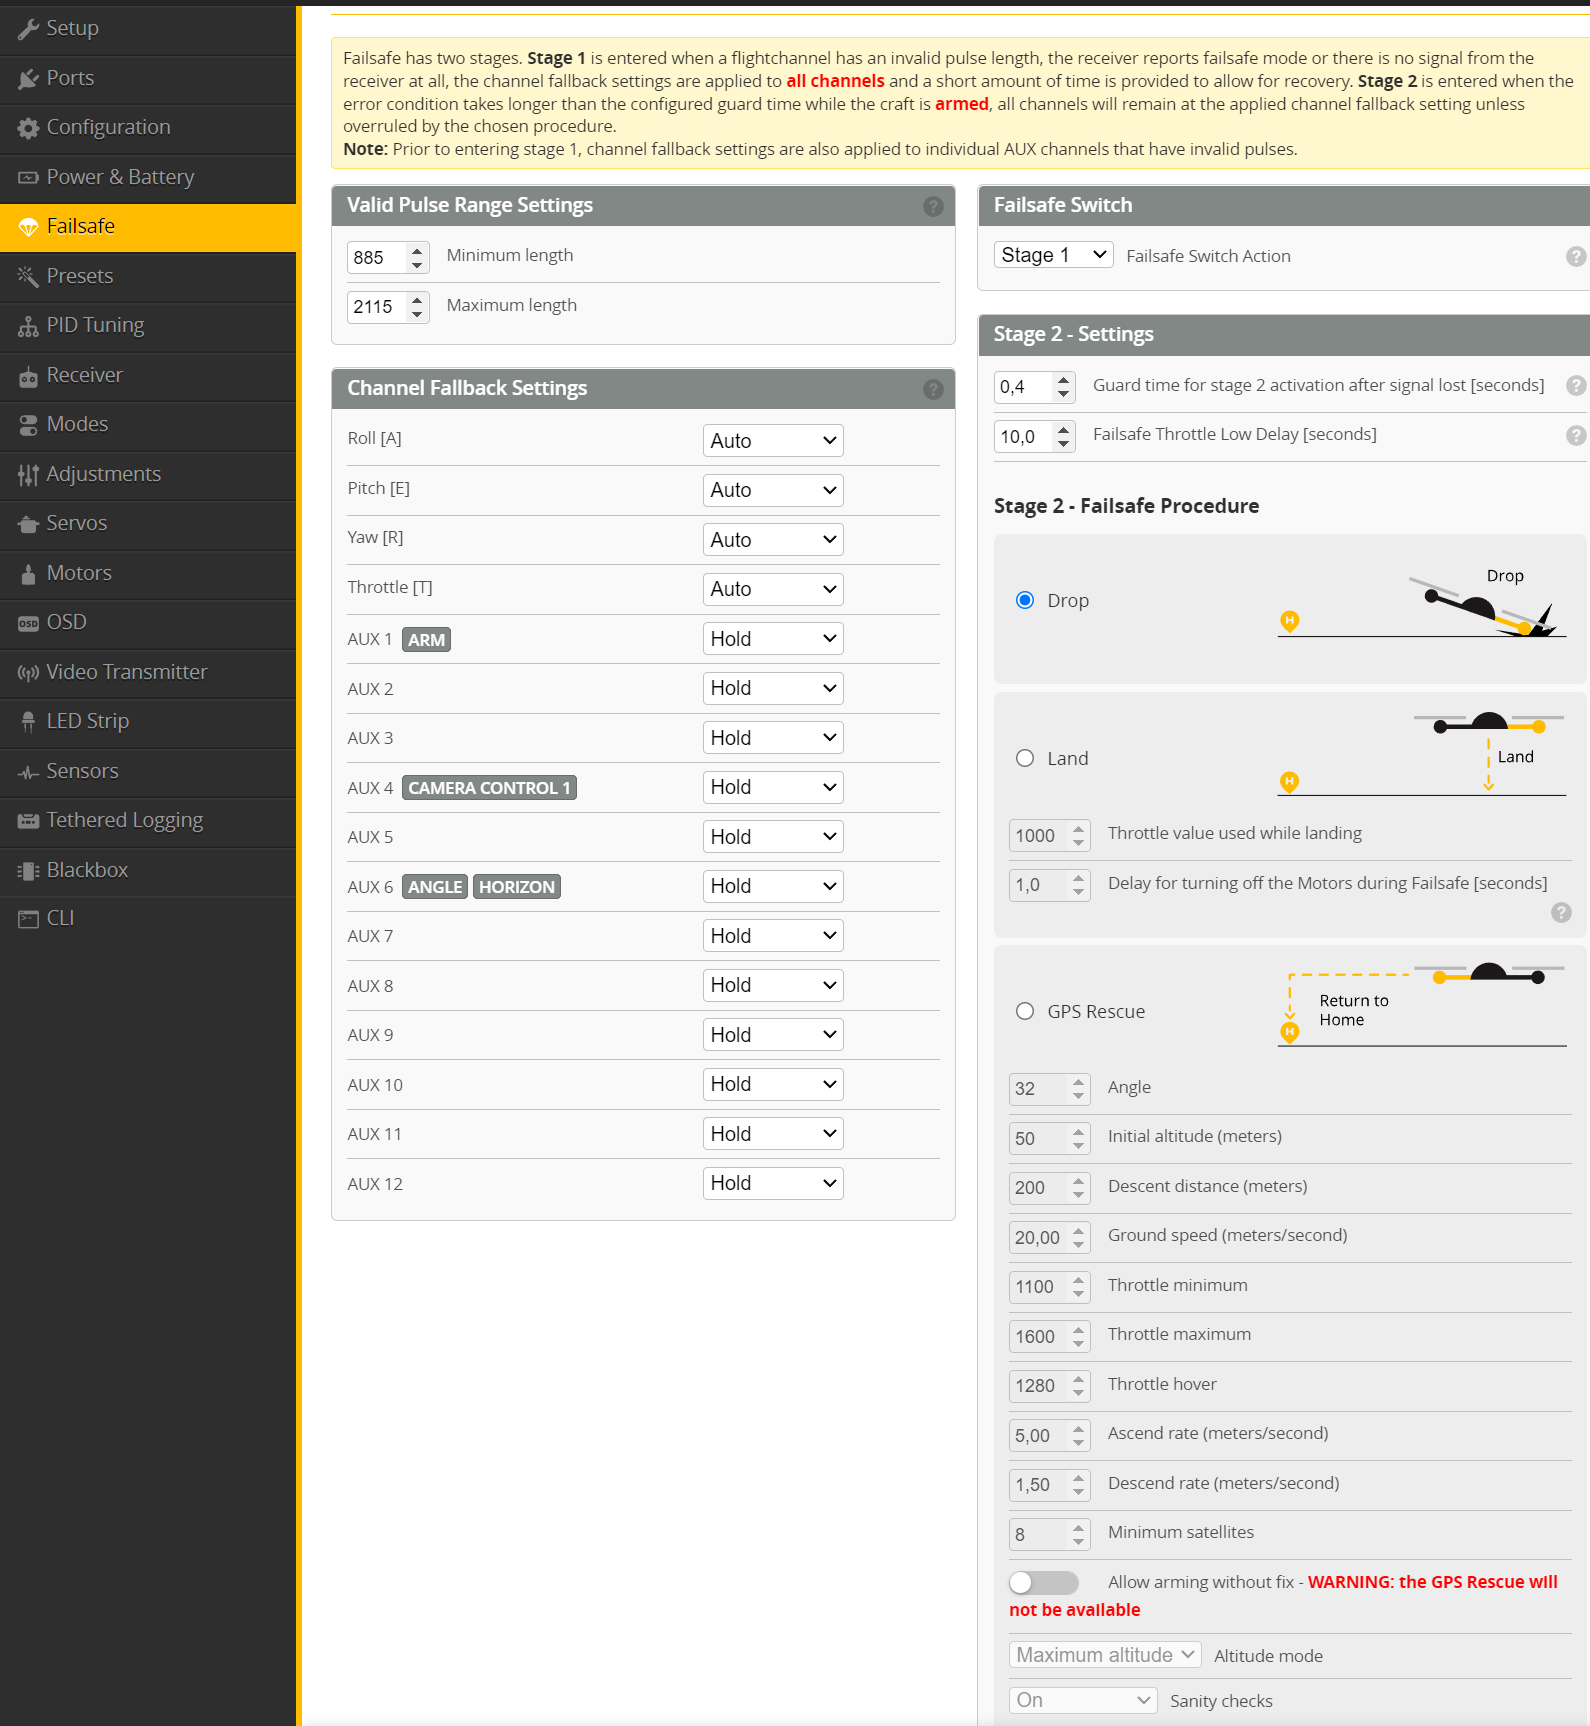Open the Failsafe Switch Action dropdown
This screenshot has height=1726, width=1590.
pyautogui.click(x=1053, y=255)
